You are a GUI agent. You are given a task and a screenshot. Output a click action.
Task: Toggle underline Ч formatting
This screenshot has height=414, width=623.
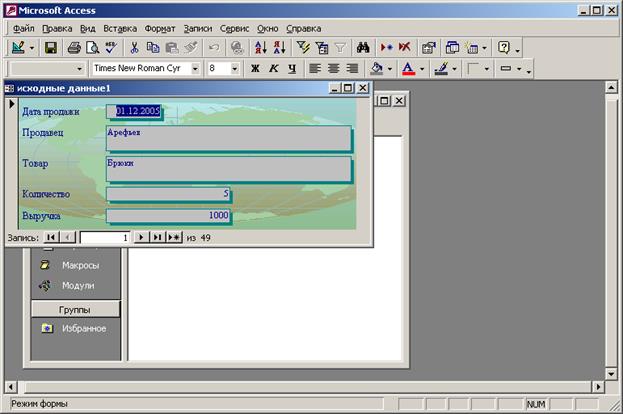[x=292, y=69]
